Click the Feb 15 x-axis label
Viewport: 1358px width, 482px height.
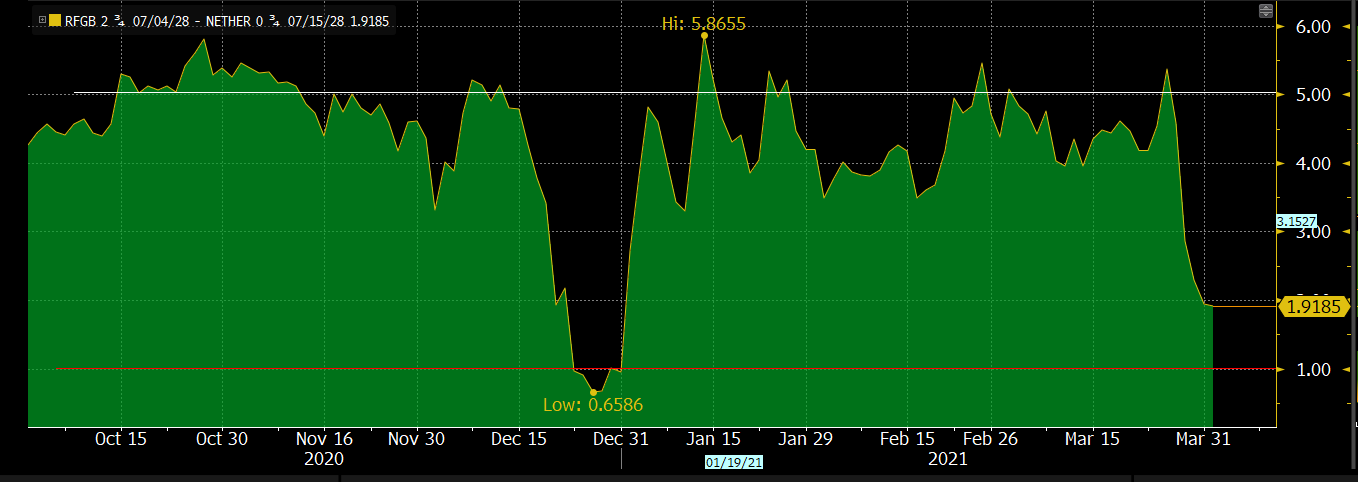coord(908,438)
